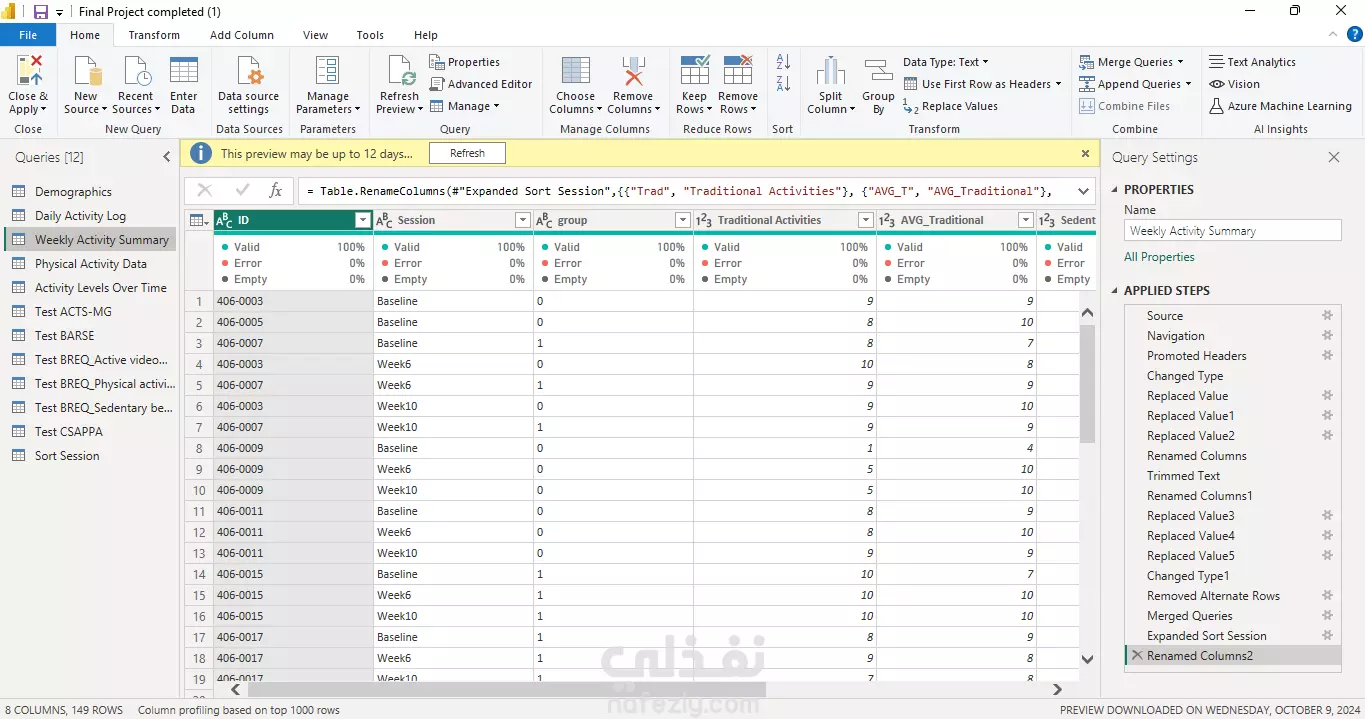Image resolution: width=1365 pixels, height=719 pixels.
Task: Open the ID column filter dropdown
Action: [x=363, y=220]
